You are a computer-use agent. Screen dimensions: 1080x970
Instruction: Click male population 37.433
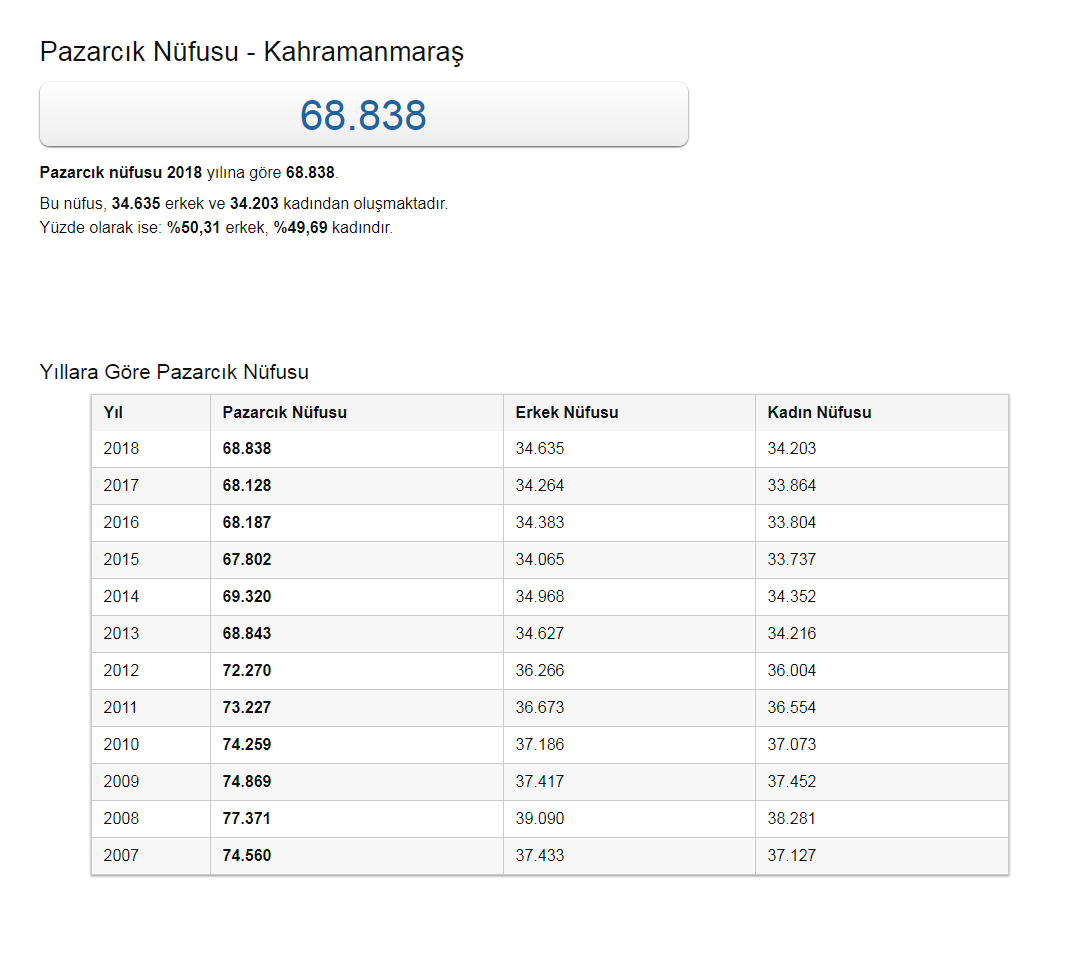point(540,856)
